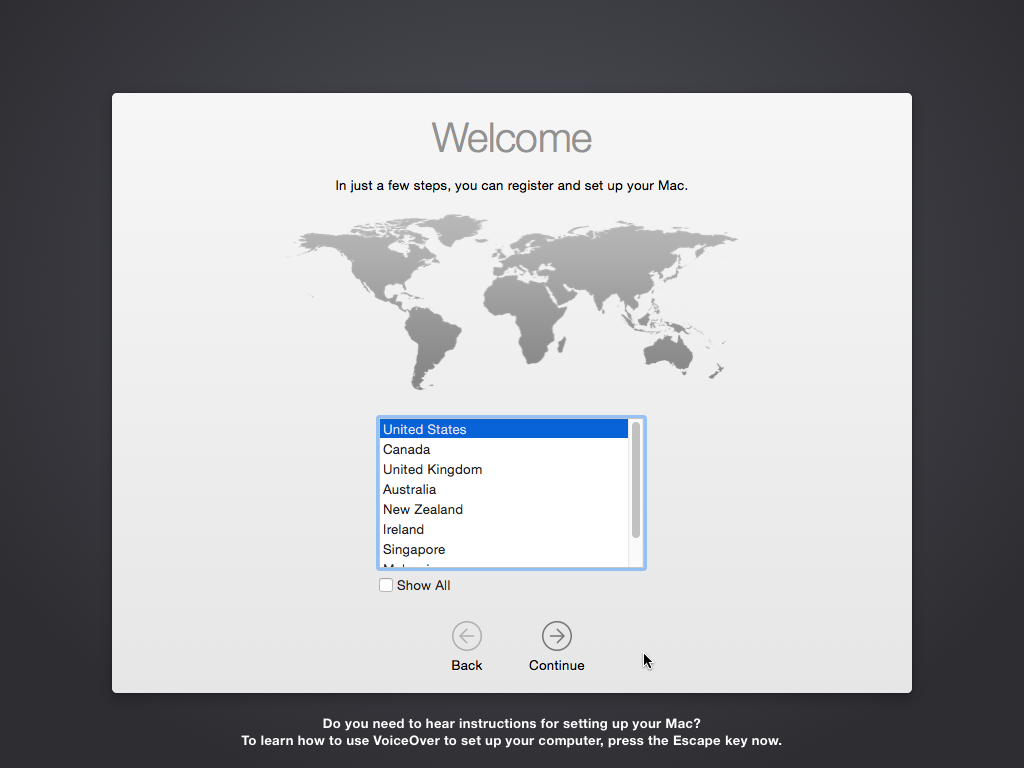The image size is (1024, 768).
Task: Click the VoiceOver instructions text at bottom
Action: pos(512,732)
